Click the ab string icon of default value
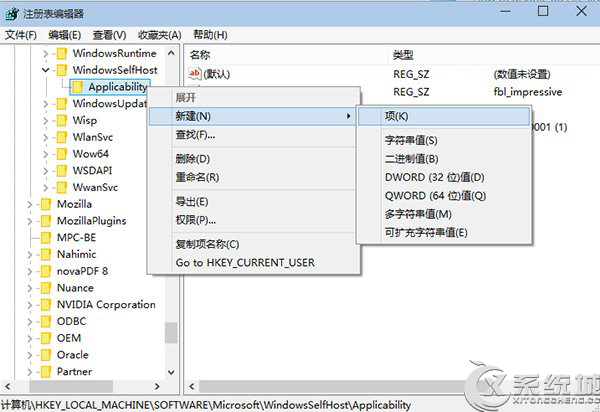Image resolution: width=600 pixels, height=412 pixels. coord(195,73)
